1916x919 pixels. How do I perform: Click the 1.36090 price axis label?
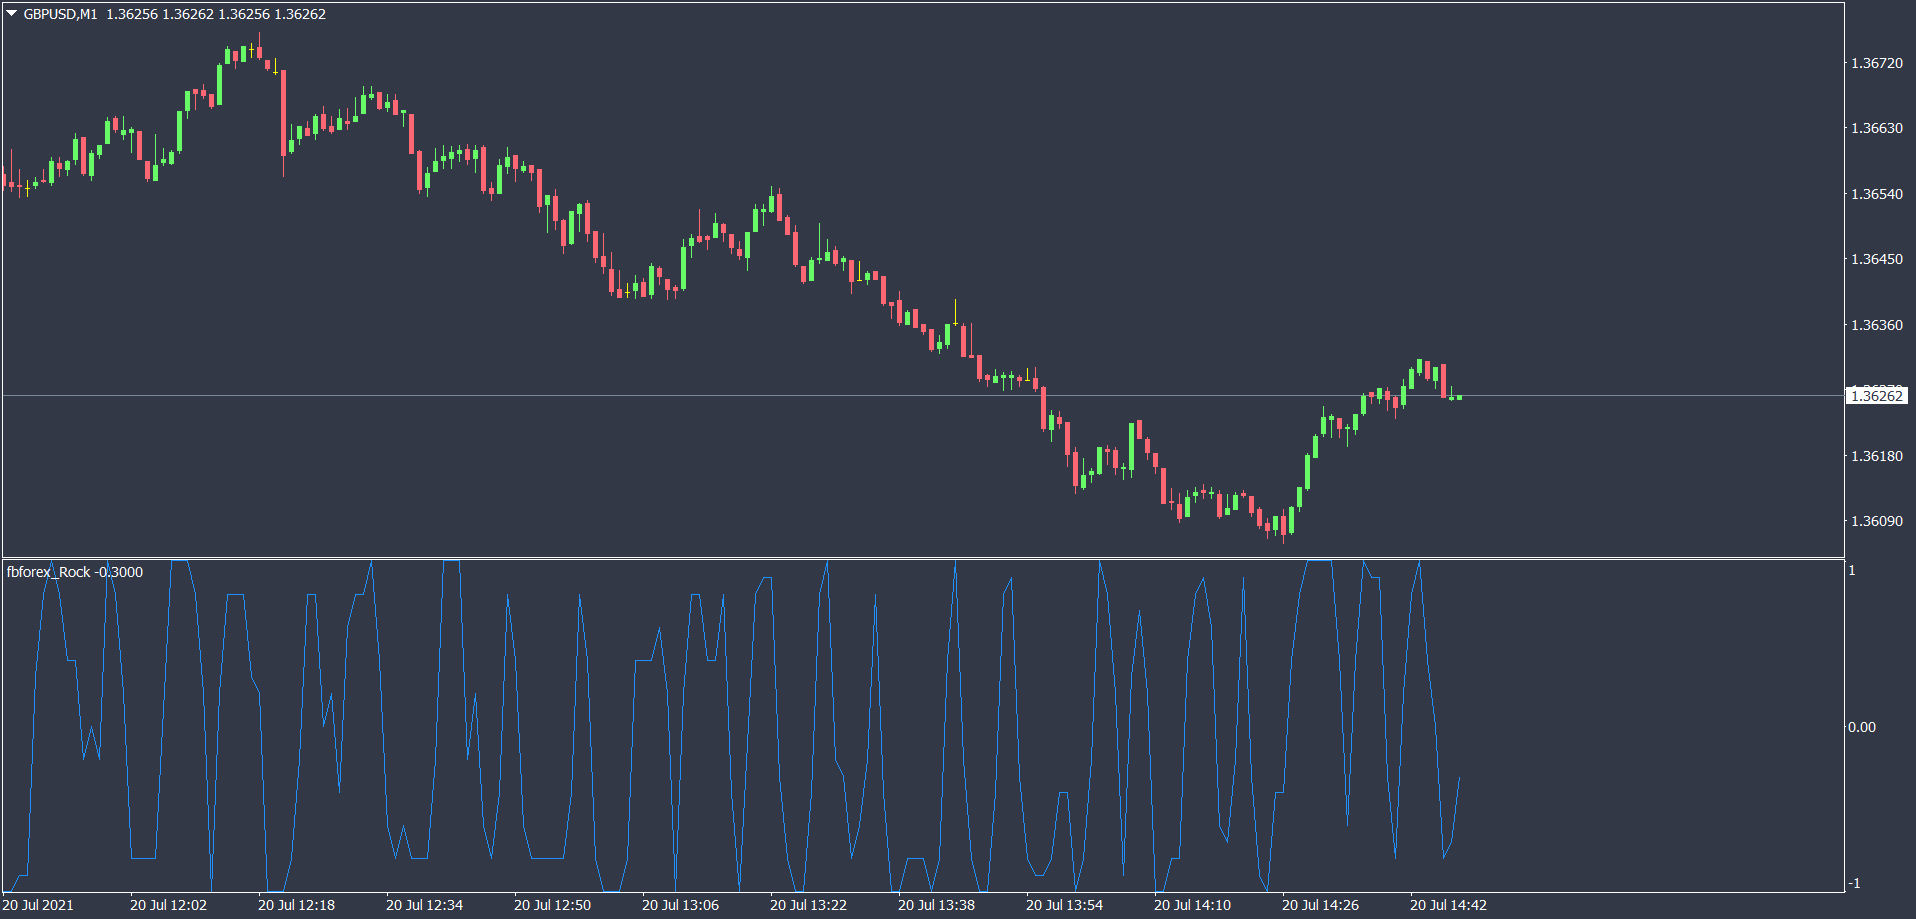(x=1876, y=521)
